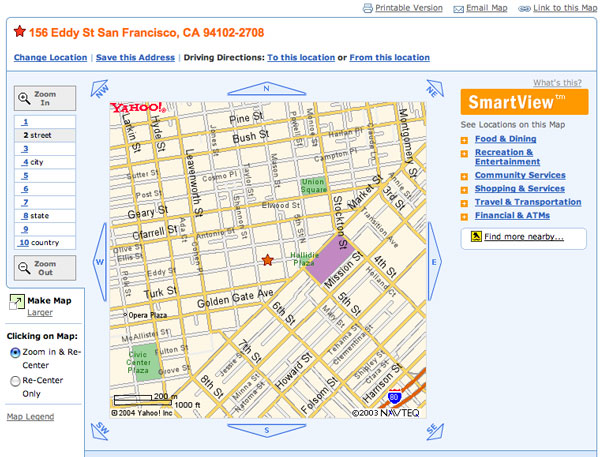
Task: Pan the map southwest with SW arrow
Action: 100,431
